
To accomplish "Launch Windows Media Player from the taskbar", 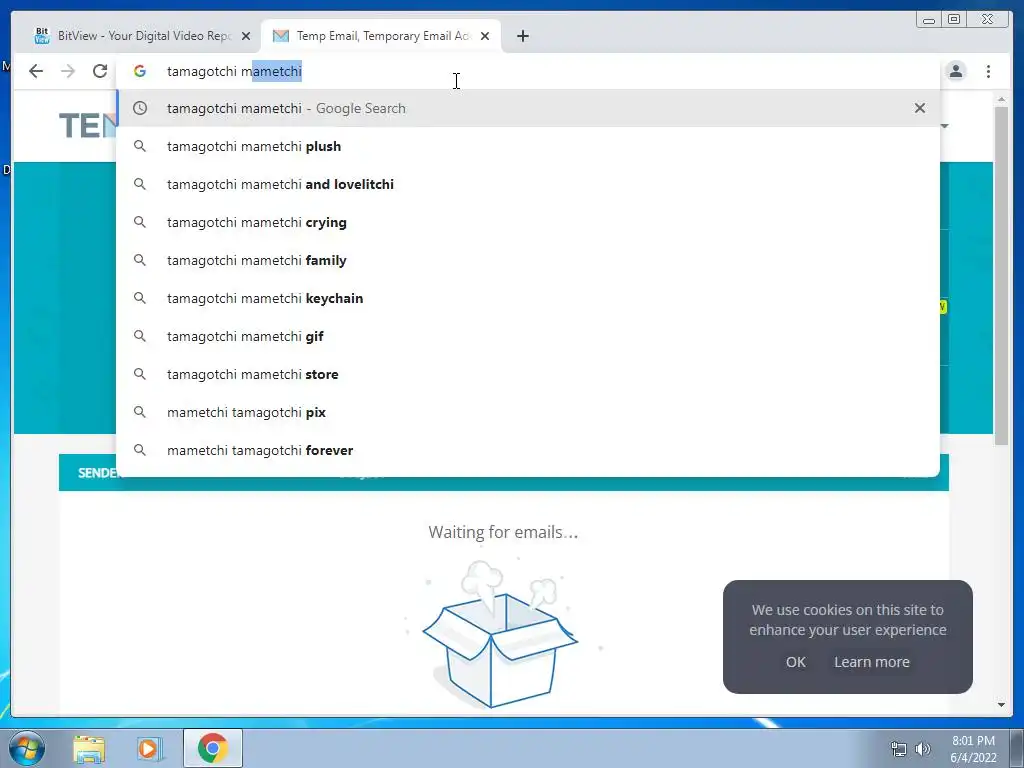I will click(x=149, y=749).
